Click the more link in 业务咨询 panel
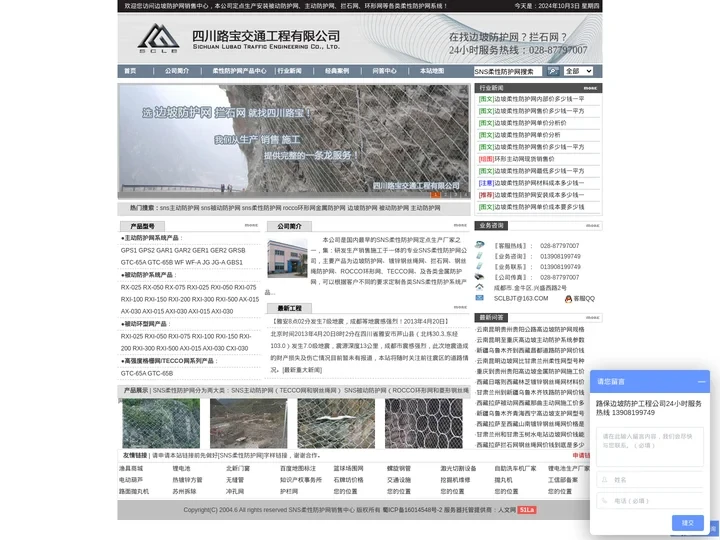The height and width of the screenshot is (540, 720). (592, 226)
